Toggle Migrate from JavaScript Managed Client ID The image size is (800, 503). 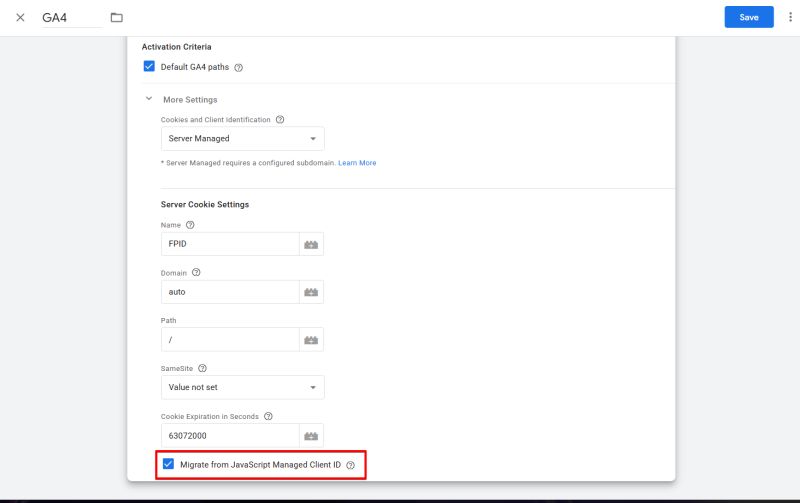168,464
